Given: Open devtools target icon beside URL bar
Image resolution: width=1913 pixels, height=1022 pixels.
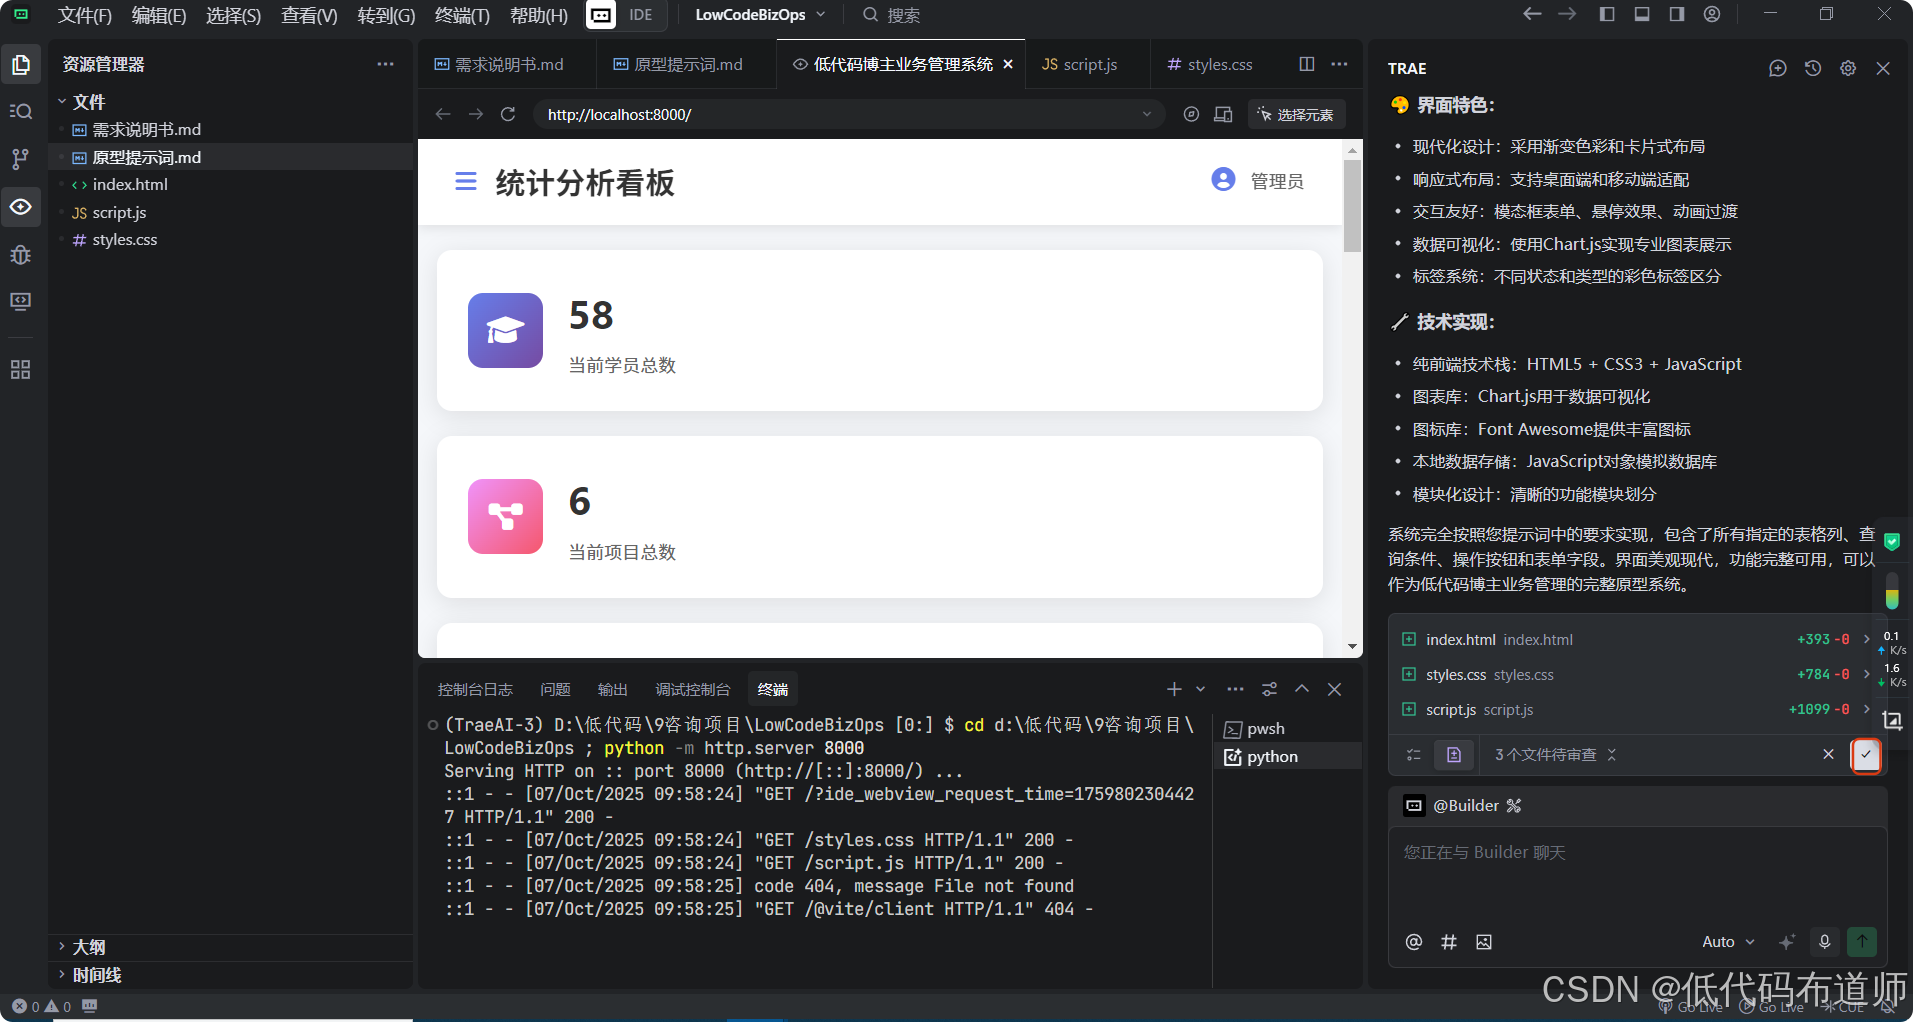Looking at the screenshot, I should tap(1191, 114).
